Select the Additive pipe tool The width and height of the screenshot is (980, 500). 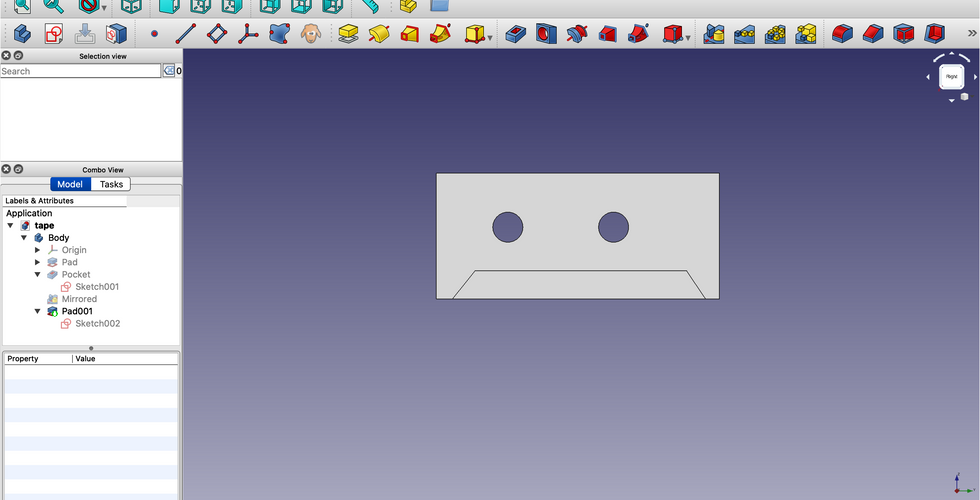[441, 33]
